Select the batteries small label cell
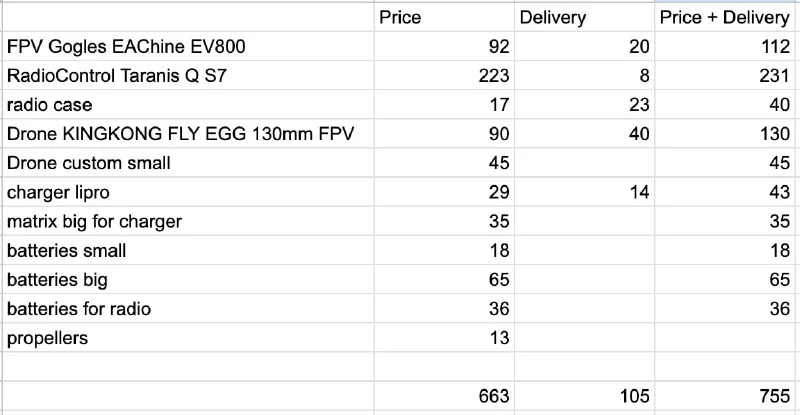 pos(188,251)
